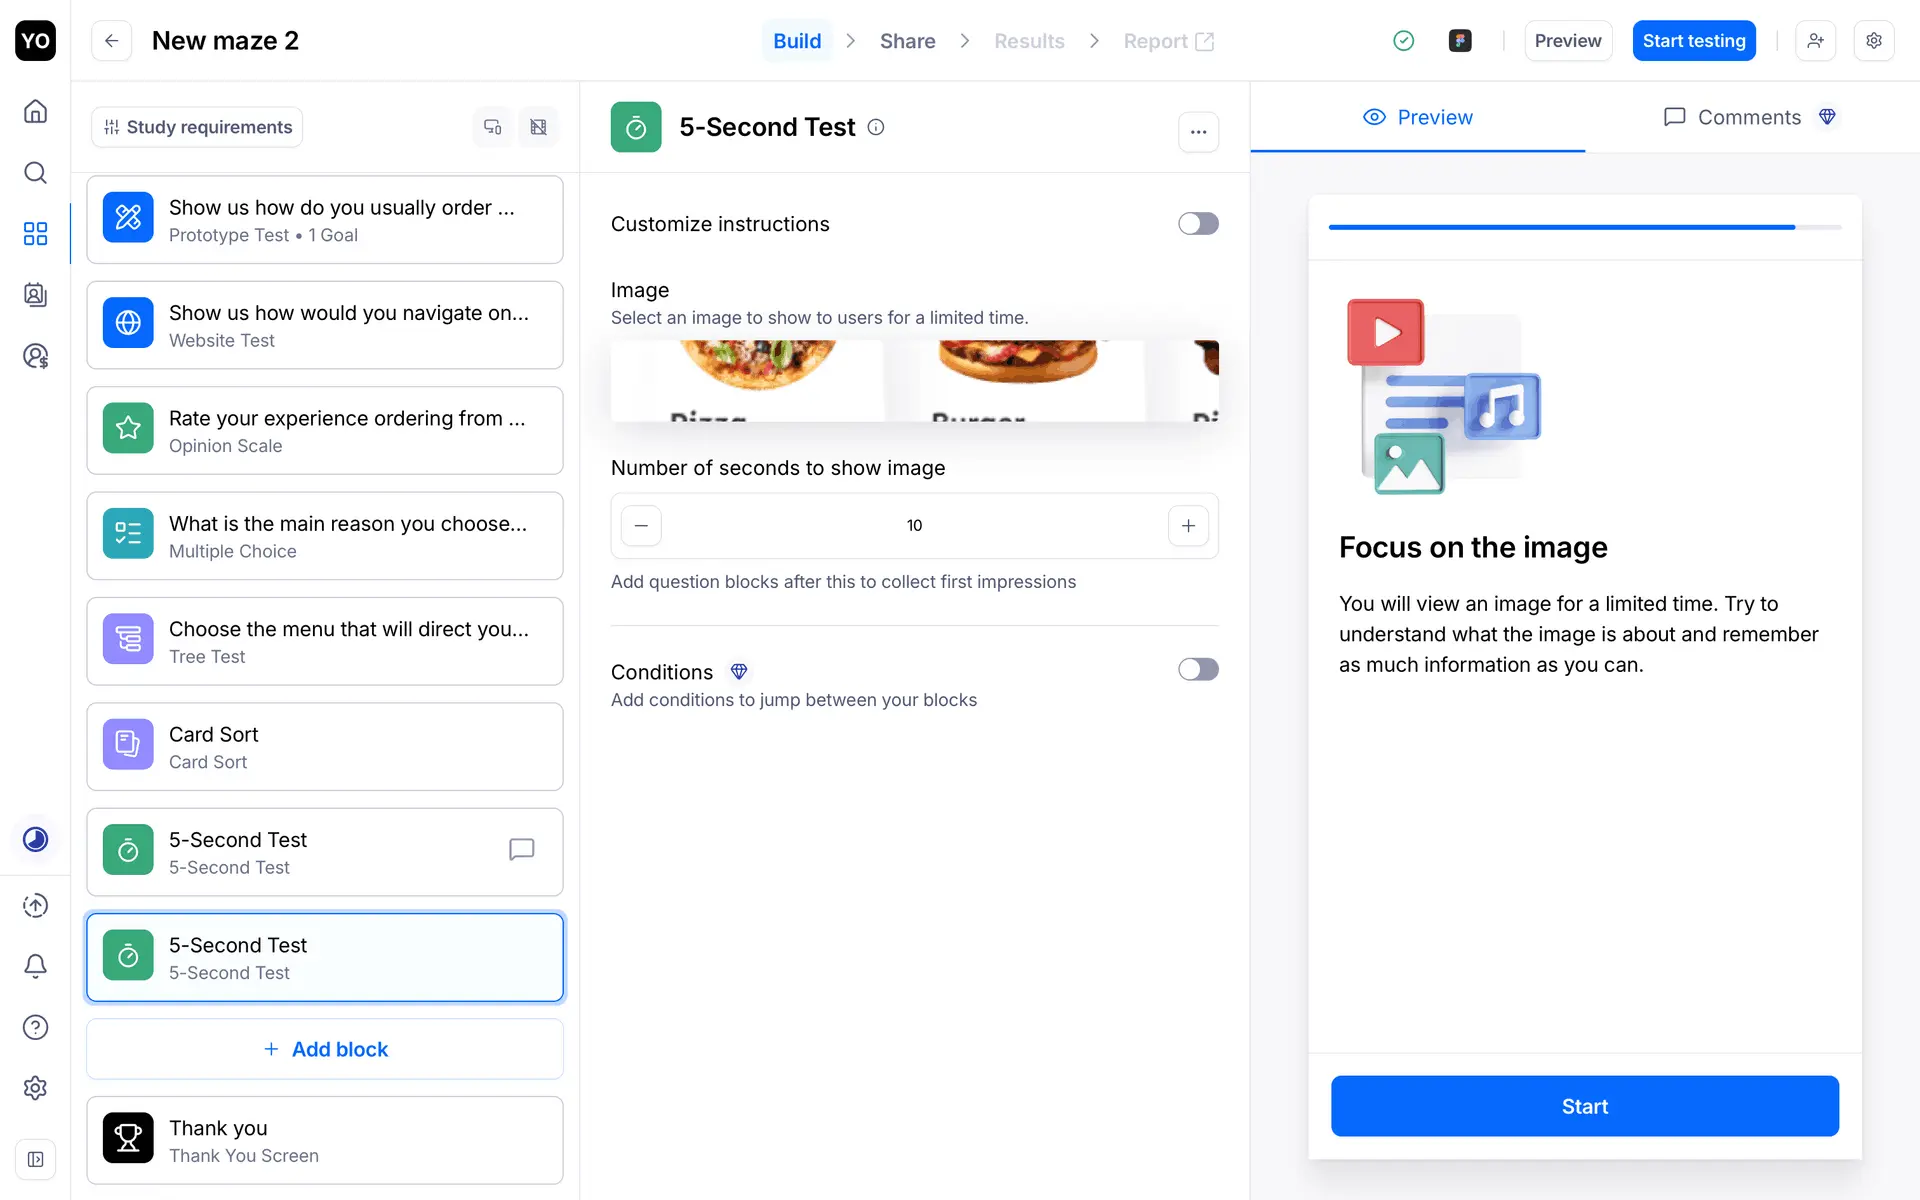Expand the Study requirements panel
The width and height of the screenshot is (1920, 1200).
pos(198,127)
